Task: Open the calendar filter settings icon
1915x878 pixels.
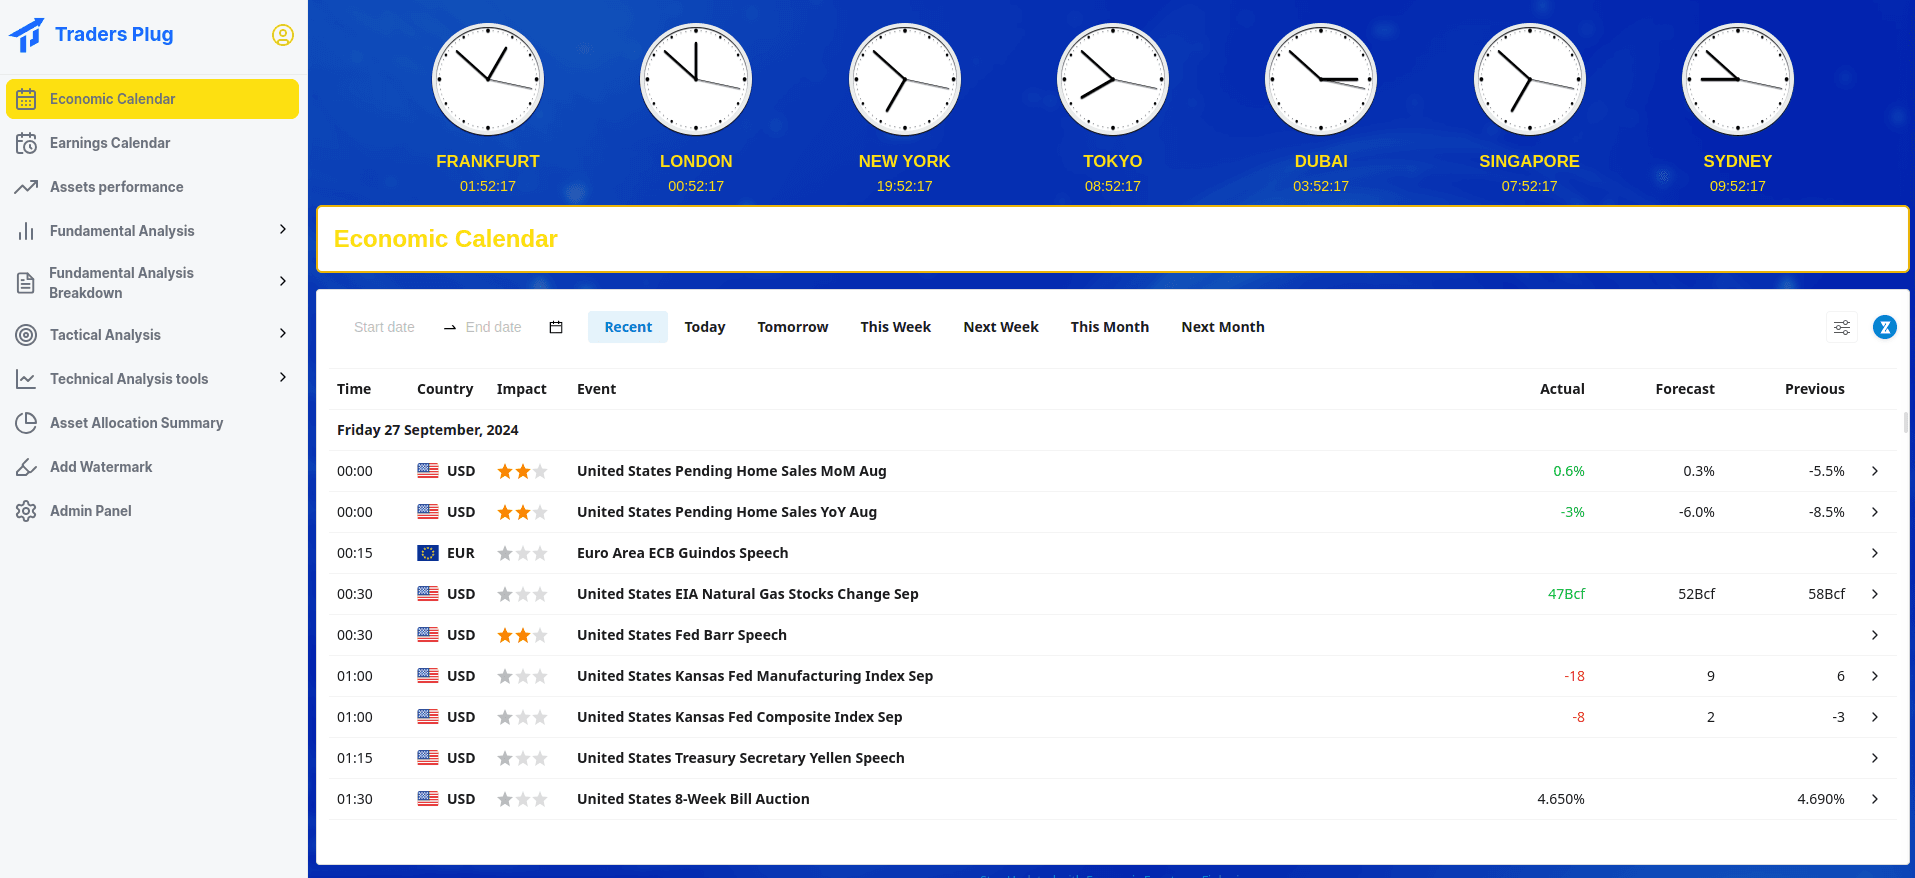Action: [x=1842, y=327]
